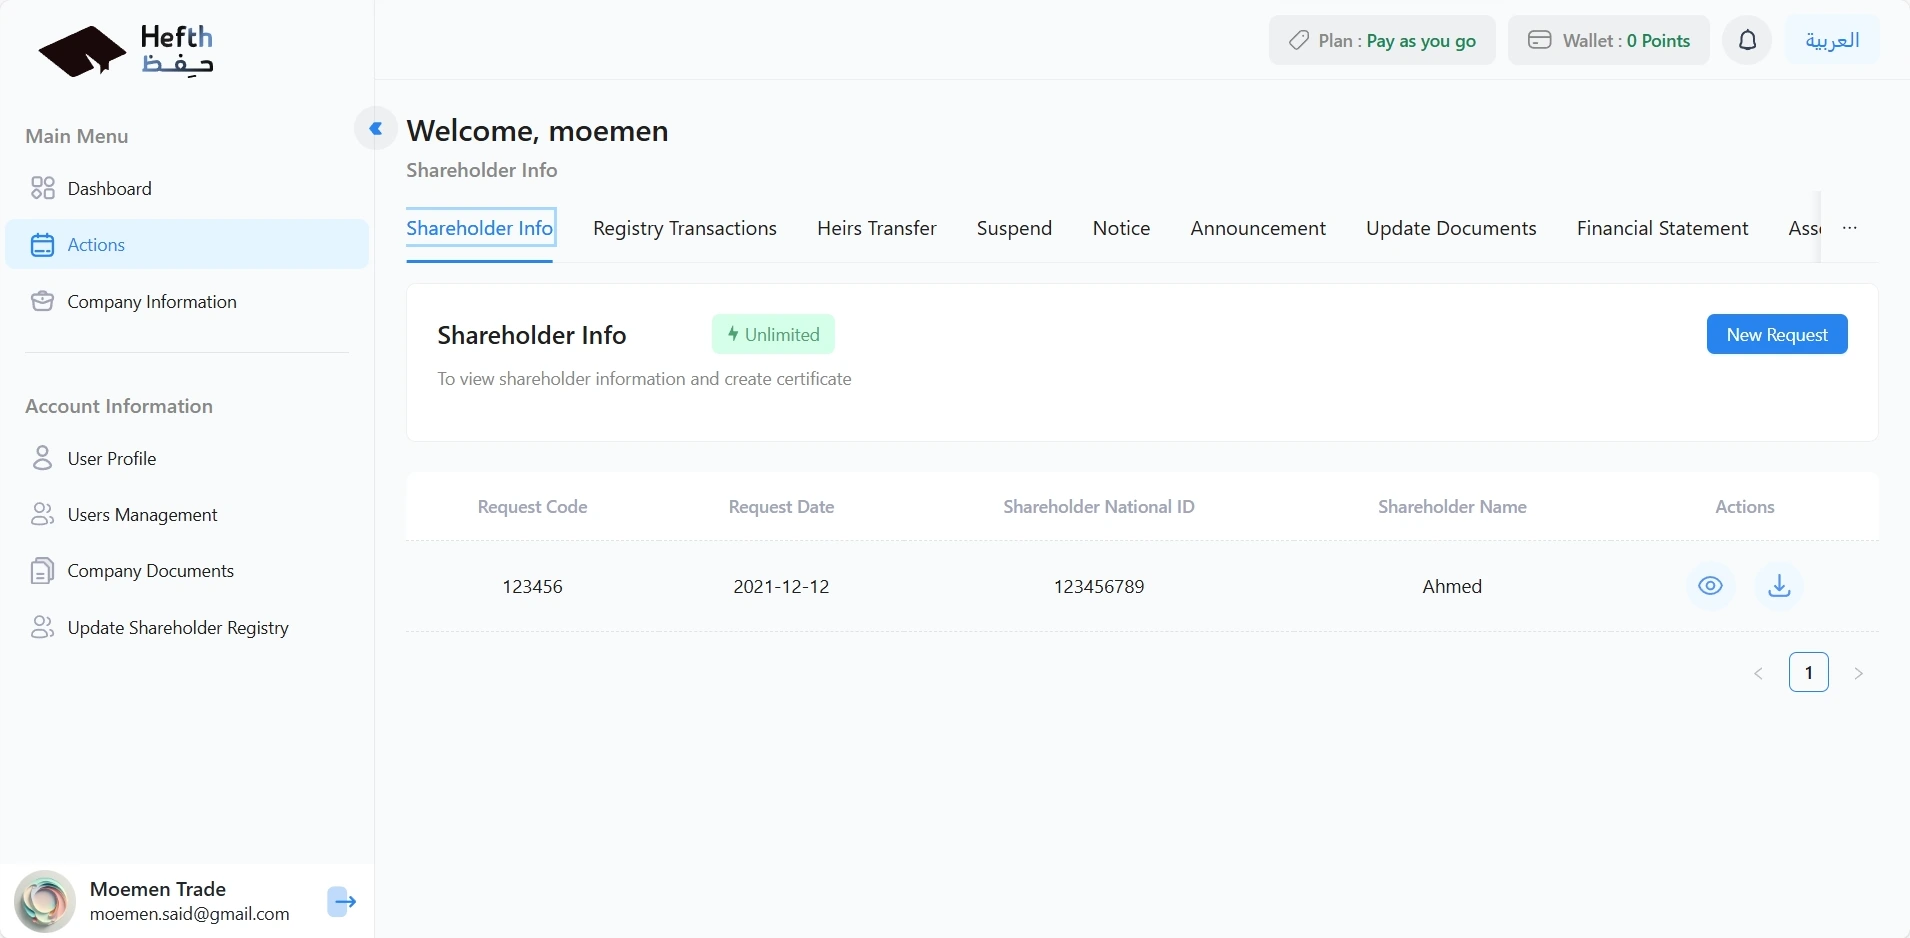This screenshot has height=938, width=1910.
Task: Open Company Documents page
Action: [x=150, y=571]
